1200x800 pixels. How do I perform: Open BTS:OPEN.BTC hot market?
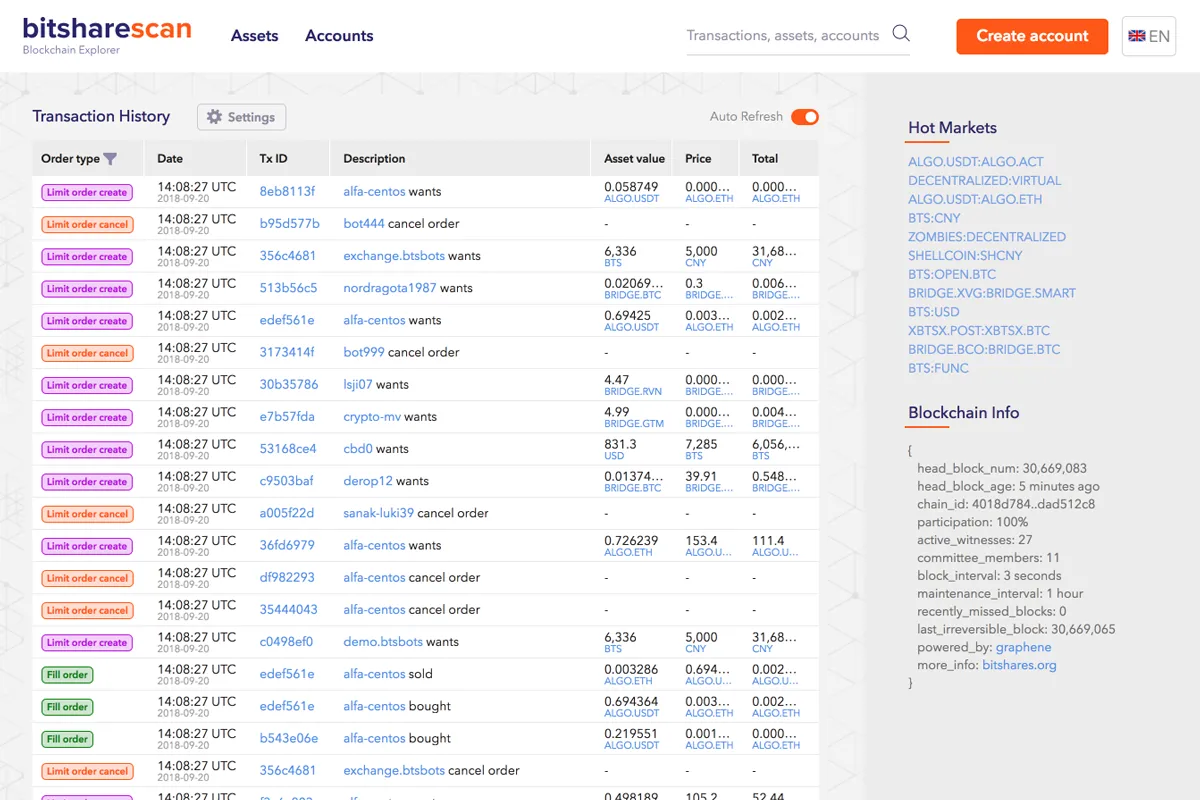click(952, 274)
